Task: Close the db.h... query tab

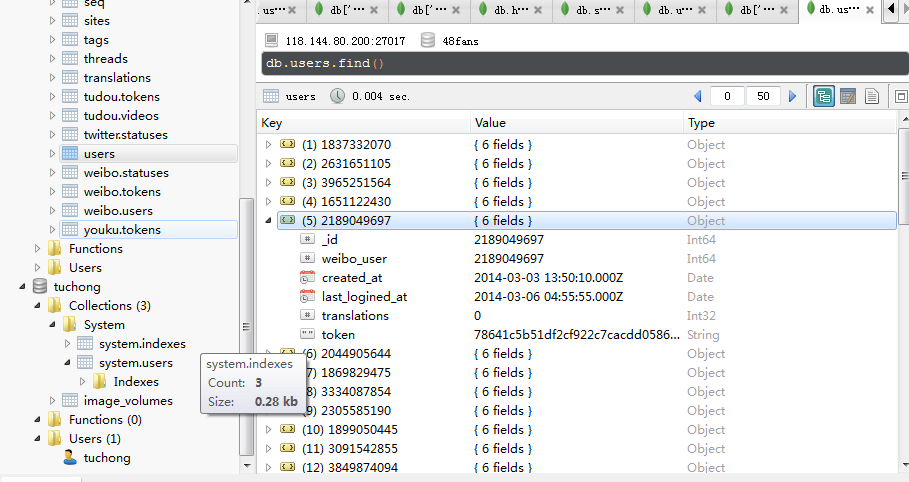Action: pyautogui.click(x=538, y=10)
